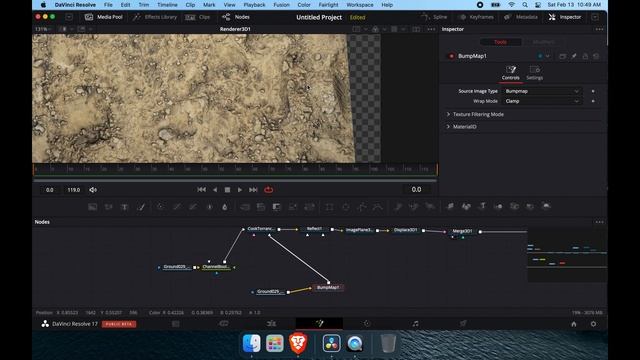
Task: Add a Text 3D tool from toolbar
Action: (x=482, y=206)
